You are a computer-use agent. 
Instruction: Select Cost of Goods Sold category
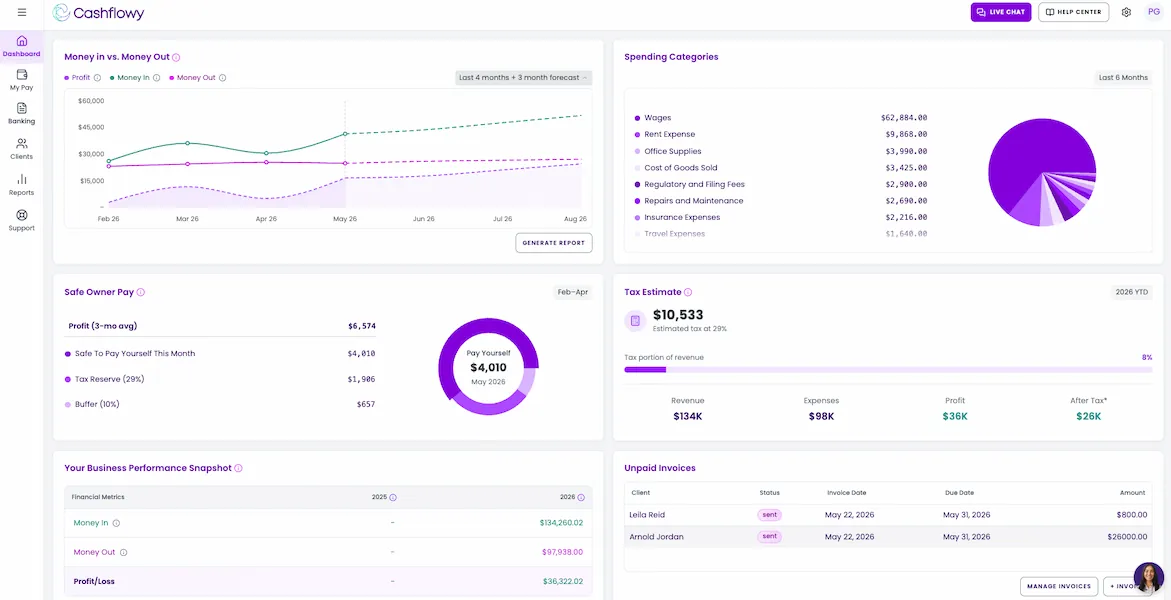pos(780,167)
